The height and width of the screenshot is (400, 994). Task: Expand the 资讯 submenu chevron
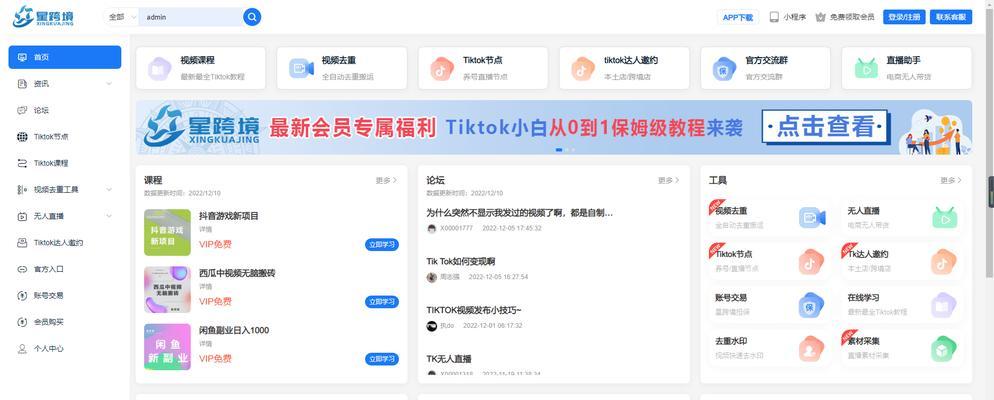click(x=109, y=84)
